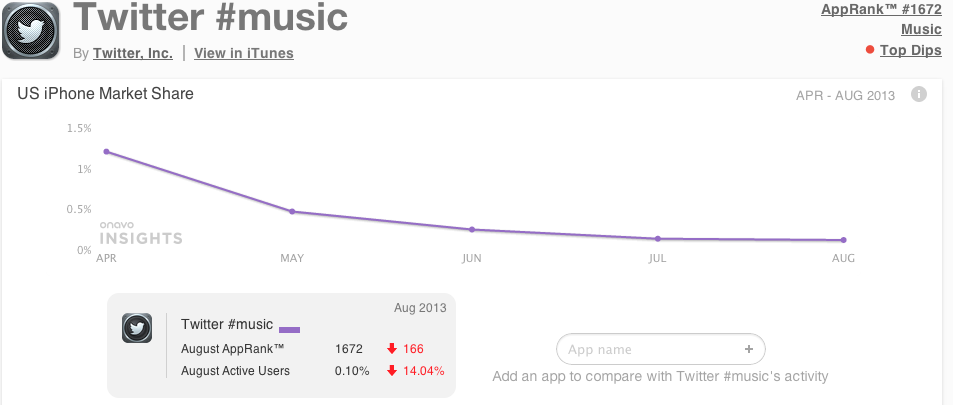Select the MAY data point on chart
Screen dimensions: 953x405
292,212
